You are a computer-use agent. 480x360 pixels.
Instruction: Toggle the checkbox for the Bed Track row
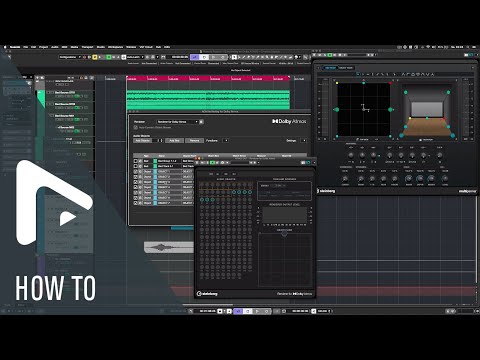click(x=136, y=166)
